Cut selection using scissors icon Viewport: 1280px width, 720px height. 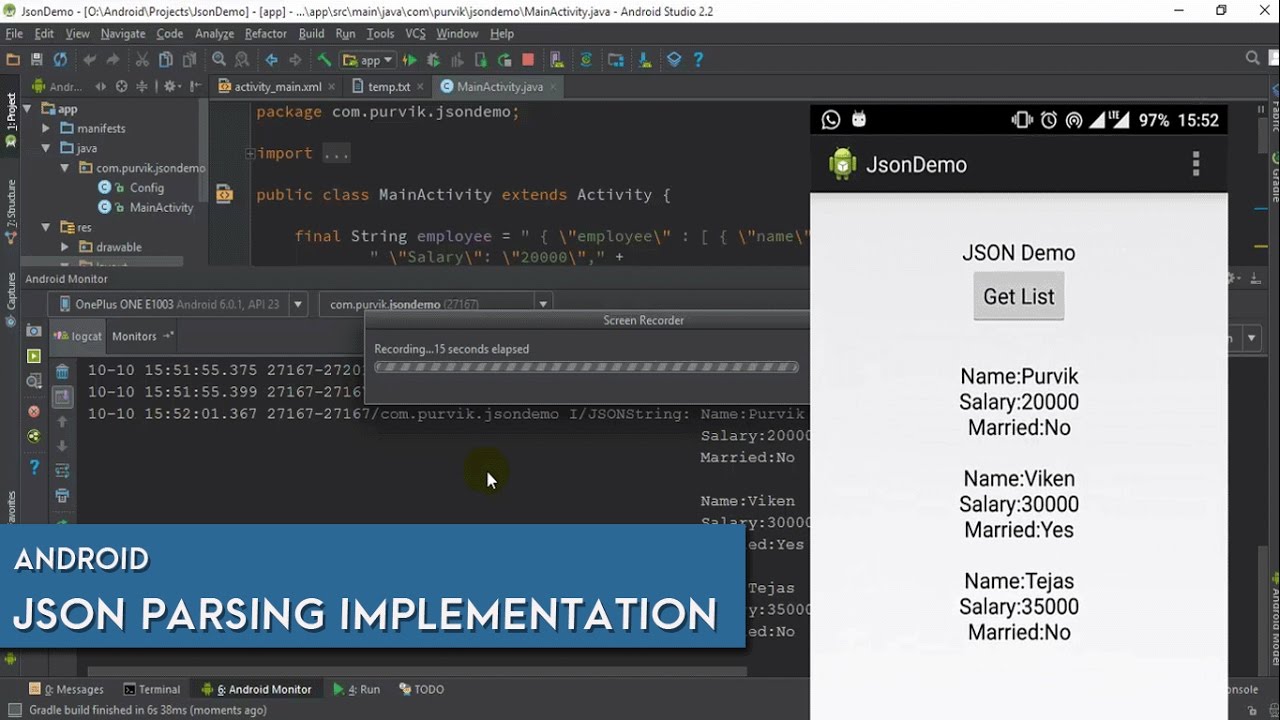coord(142,60)
